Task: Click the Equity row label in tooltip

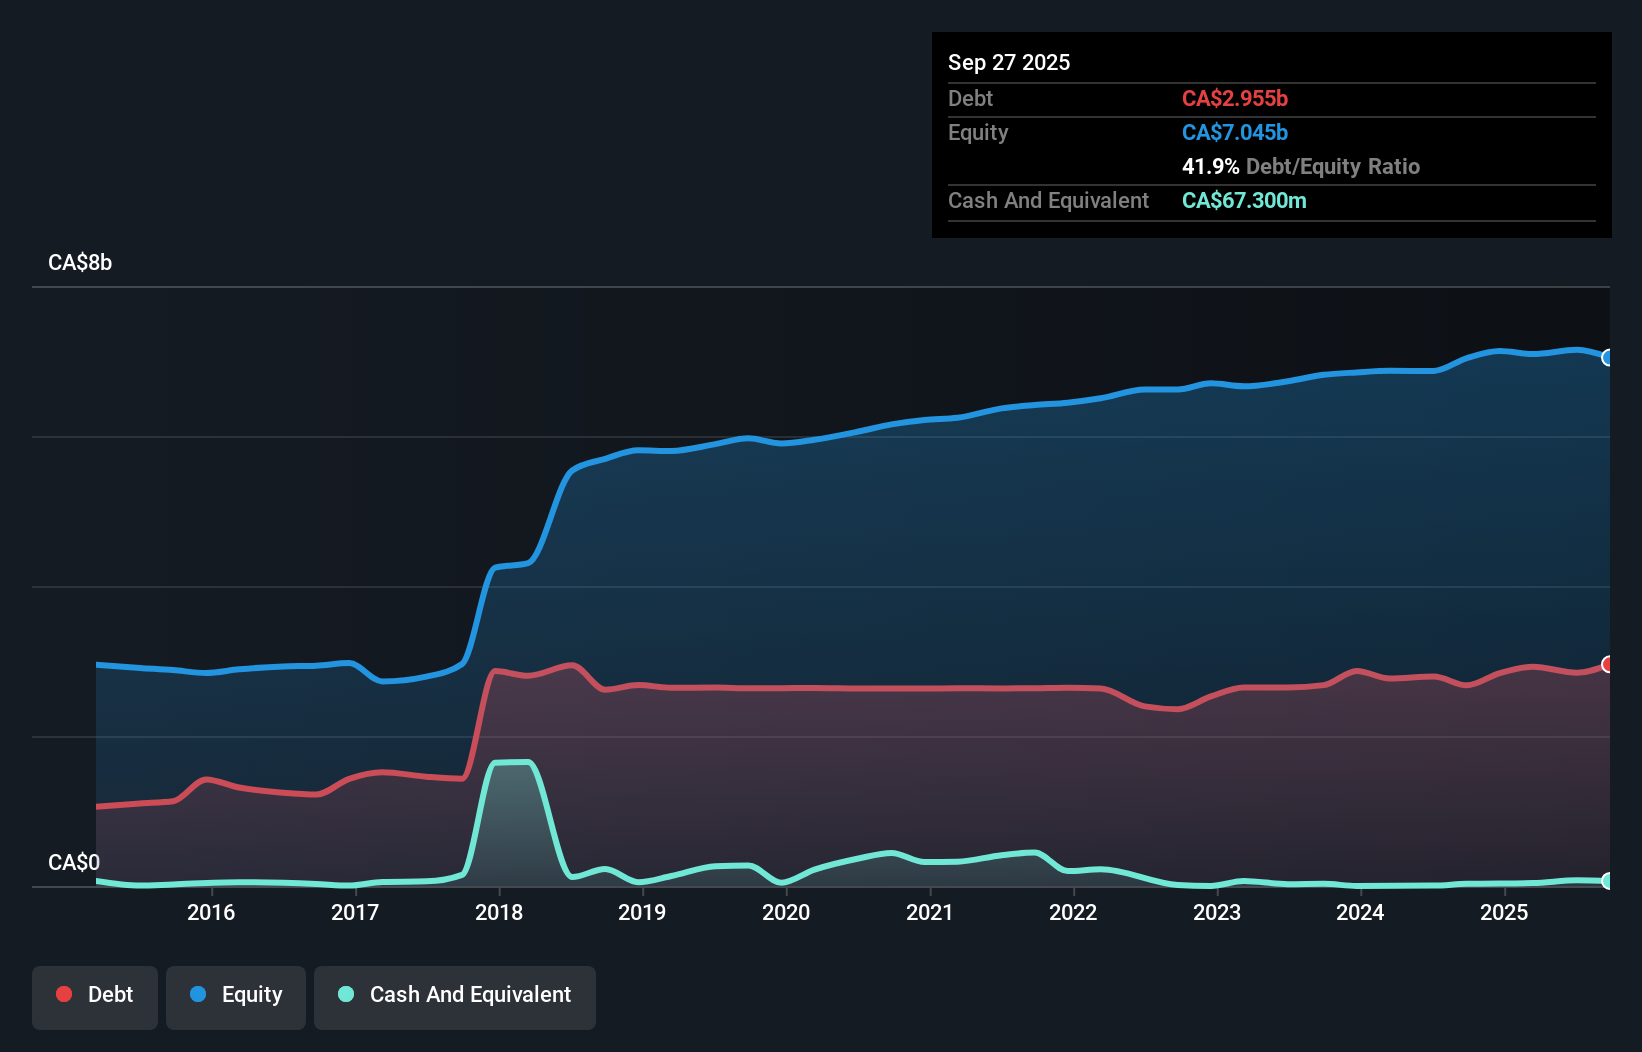Action: click(x=978, y=132)
